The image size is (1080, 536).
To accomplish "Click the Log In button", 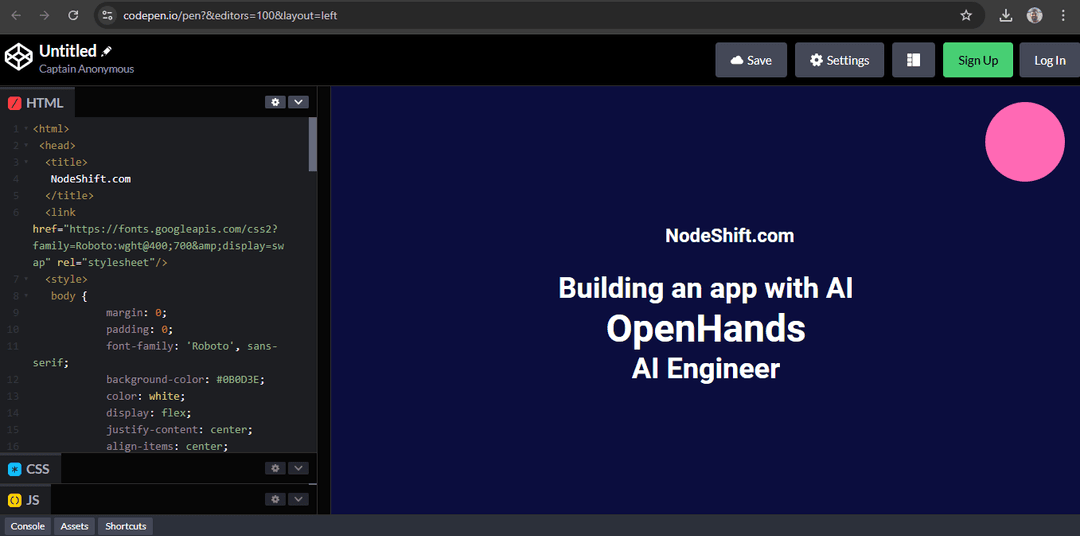I will pos(1050,60).
